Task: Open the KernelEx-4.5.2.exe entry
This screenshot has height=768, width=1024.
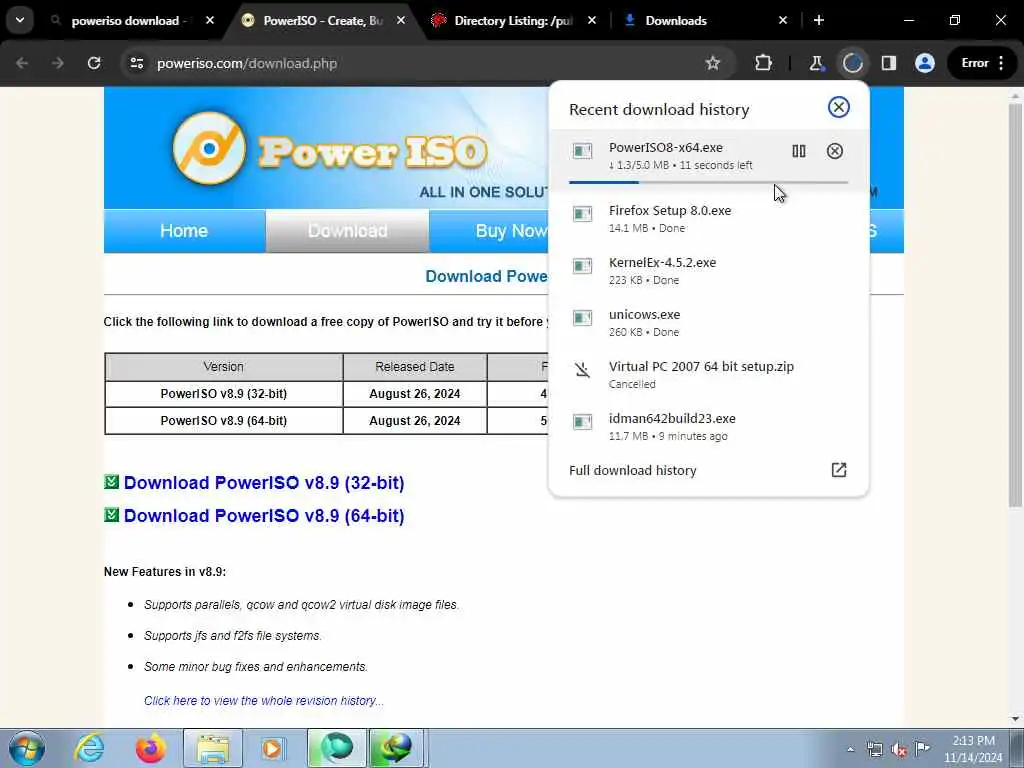Action: pos(709,270)
